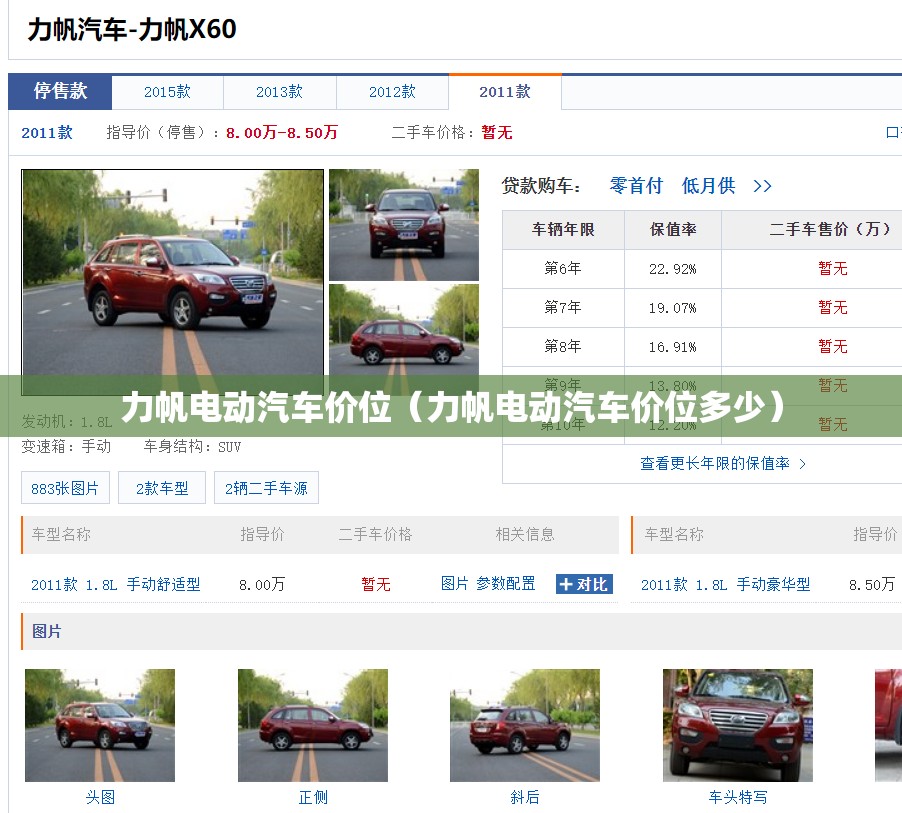Click 暂无 price in the 第7年 row
The width and height of the screenshot is (902, 813).
pyautogui.click(x=832, y=307)
